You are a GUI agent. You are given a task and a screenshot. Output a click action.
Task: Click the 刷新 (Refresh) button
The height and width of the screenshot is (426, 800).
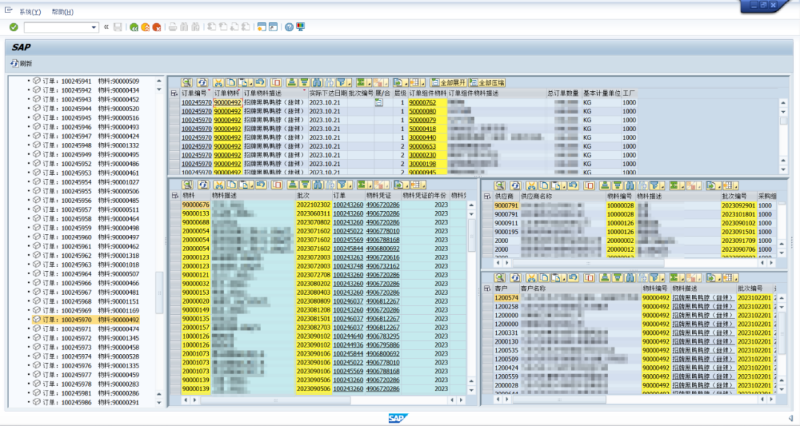point(20,63)
